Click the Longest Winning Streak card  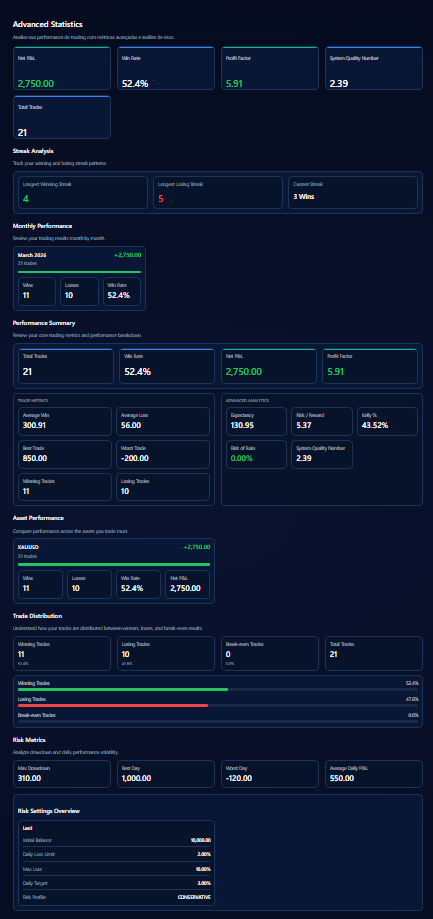tap(83, 192)
